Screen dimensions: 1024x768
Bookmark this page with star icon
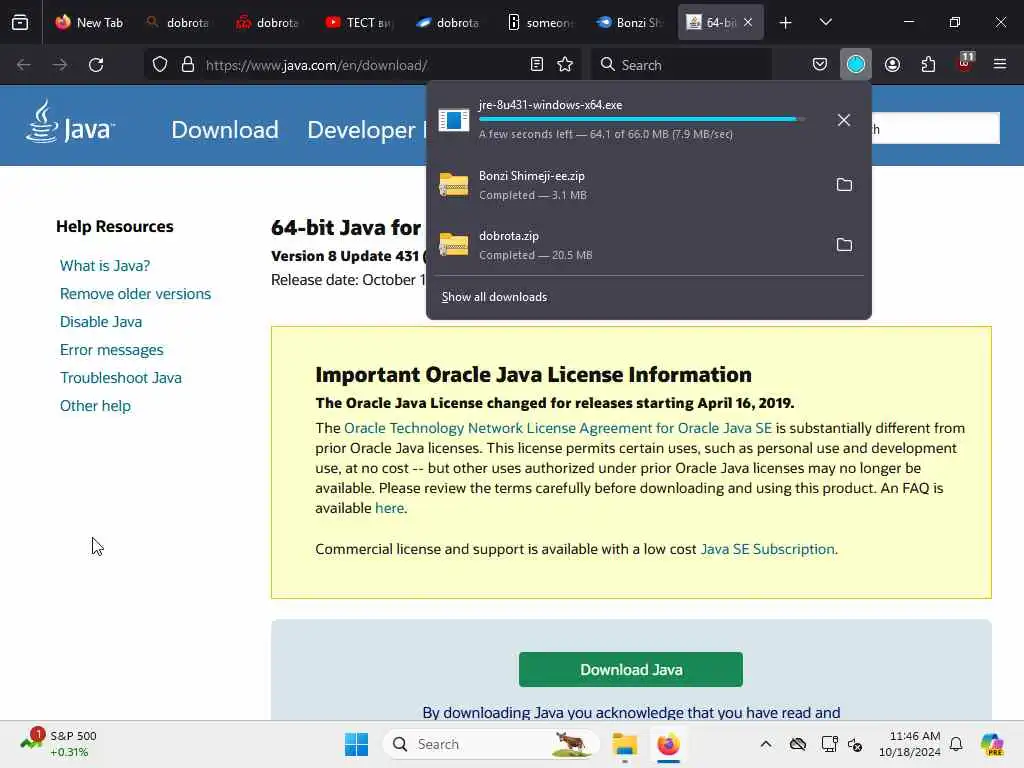[565, 65]
